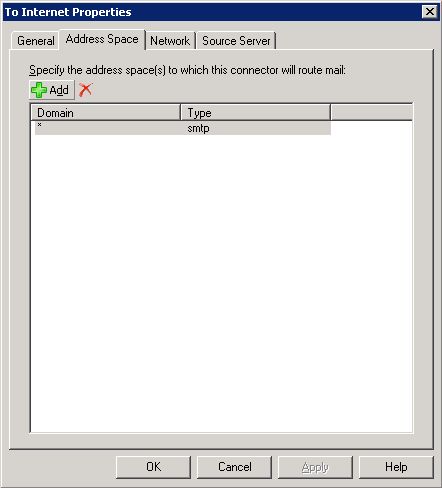
Task: Confirm changes with the OK button
Action: [153, 467]
